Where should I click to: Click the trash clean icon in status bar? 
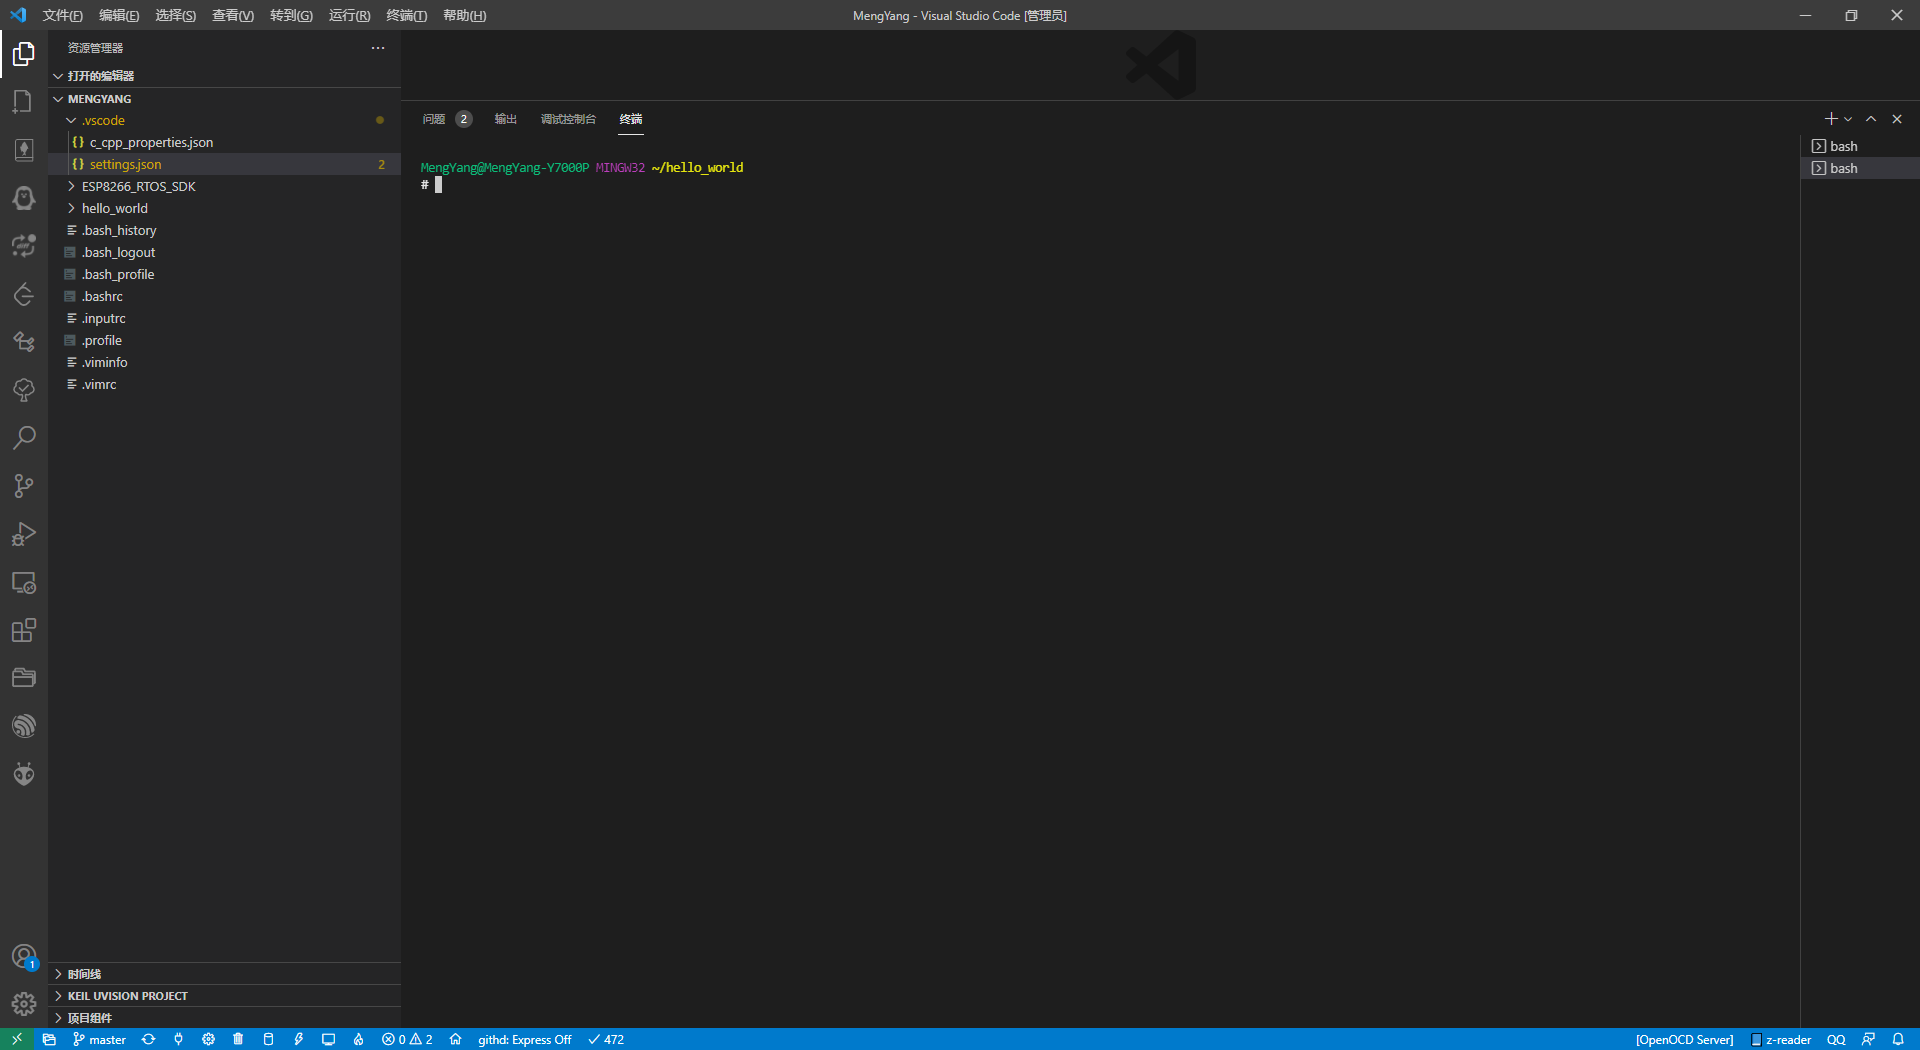click(x=238, y=1039)
